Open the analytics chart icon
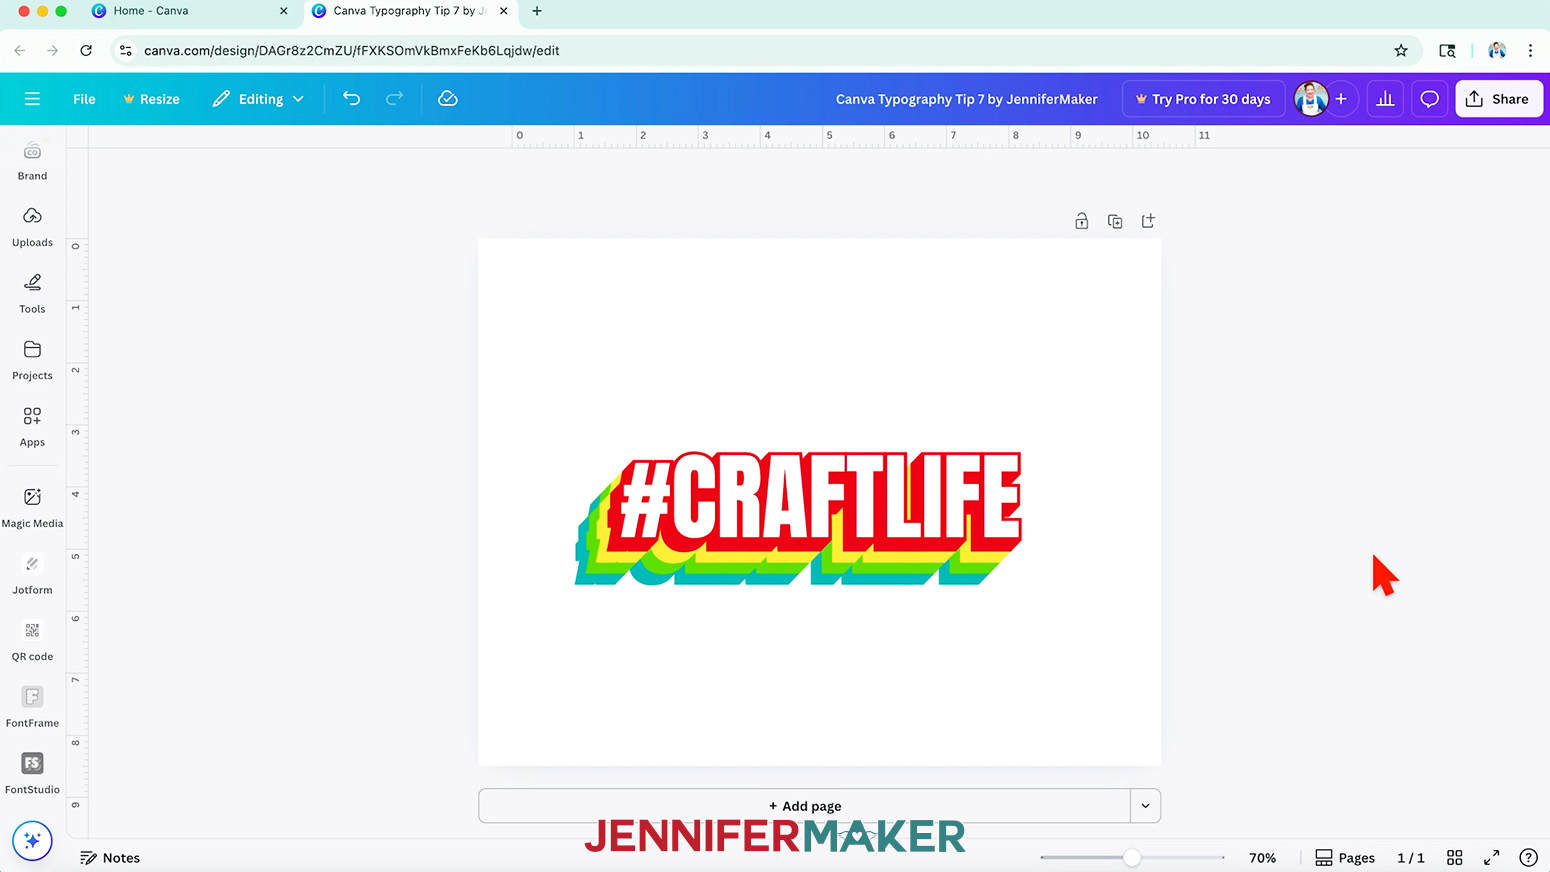 pos(1385,99)
